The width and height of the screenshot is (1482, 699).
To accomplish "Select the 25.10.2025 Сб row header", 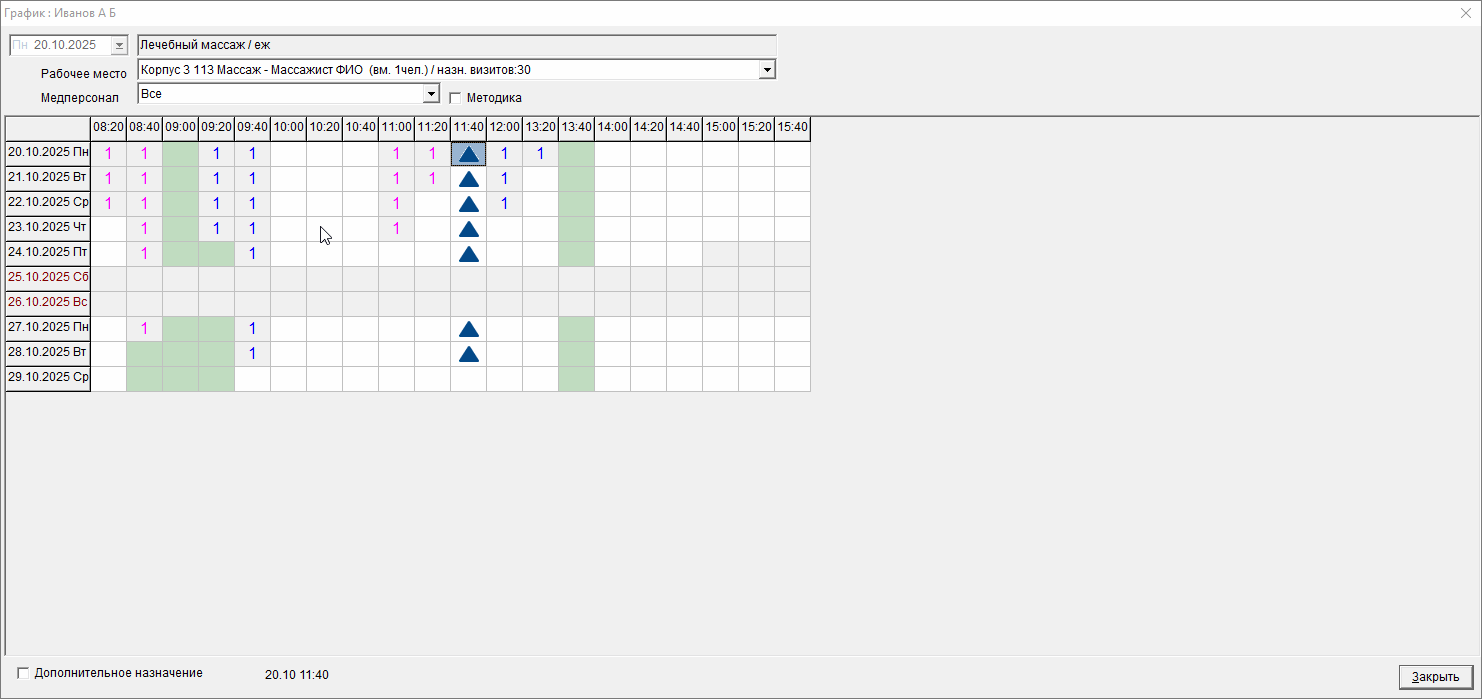I will coord(48,277).
